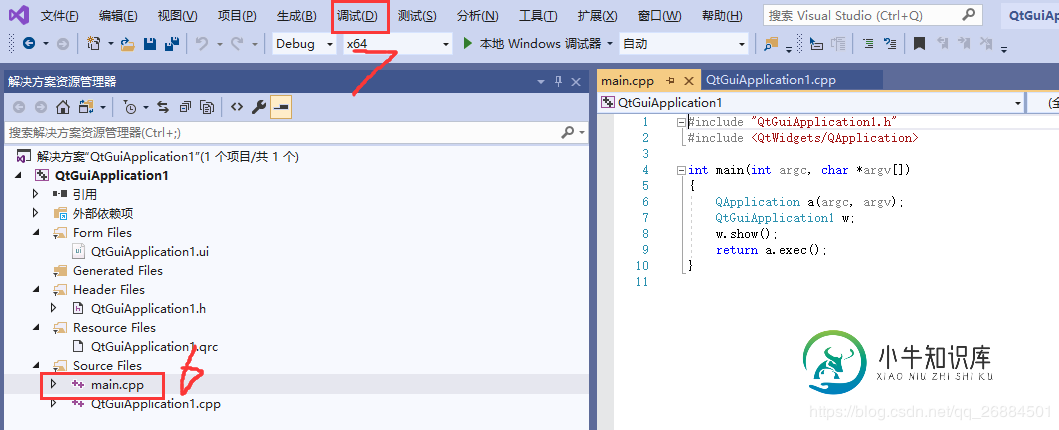This screenshot has height=430, width=1059.
Task: Collapse the Resource Files folder
Action: [36, 328]
